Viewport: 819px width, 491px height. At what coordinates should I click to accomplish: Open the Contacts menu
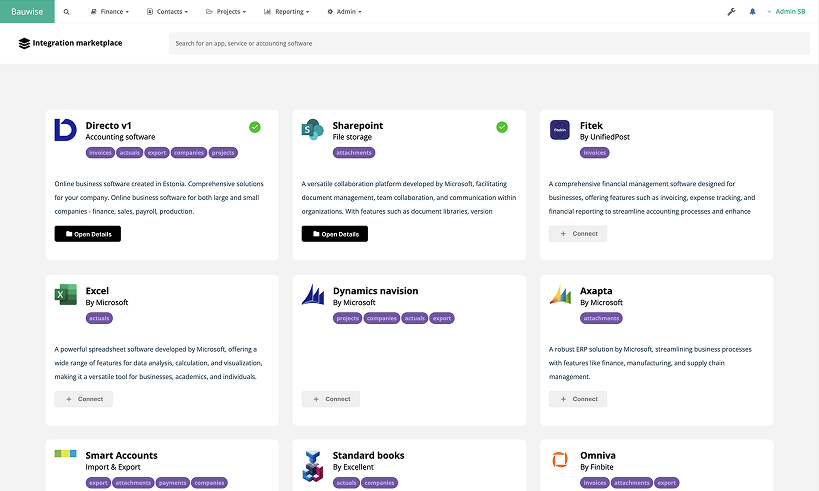pyautogui.click(x=168, y=12)
